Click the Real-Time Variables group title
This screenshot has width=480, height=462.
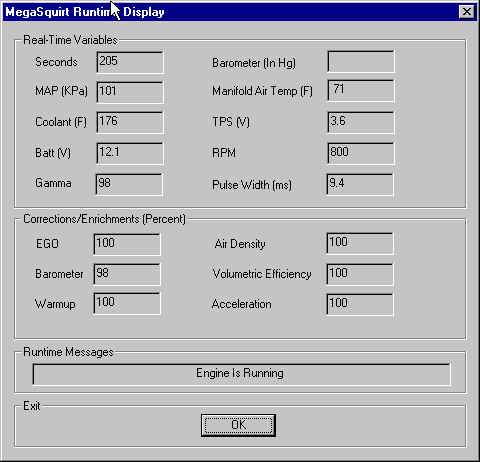(70, 40)
